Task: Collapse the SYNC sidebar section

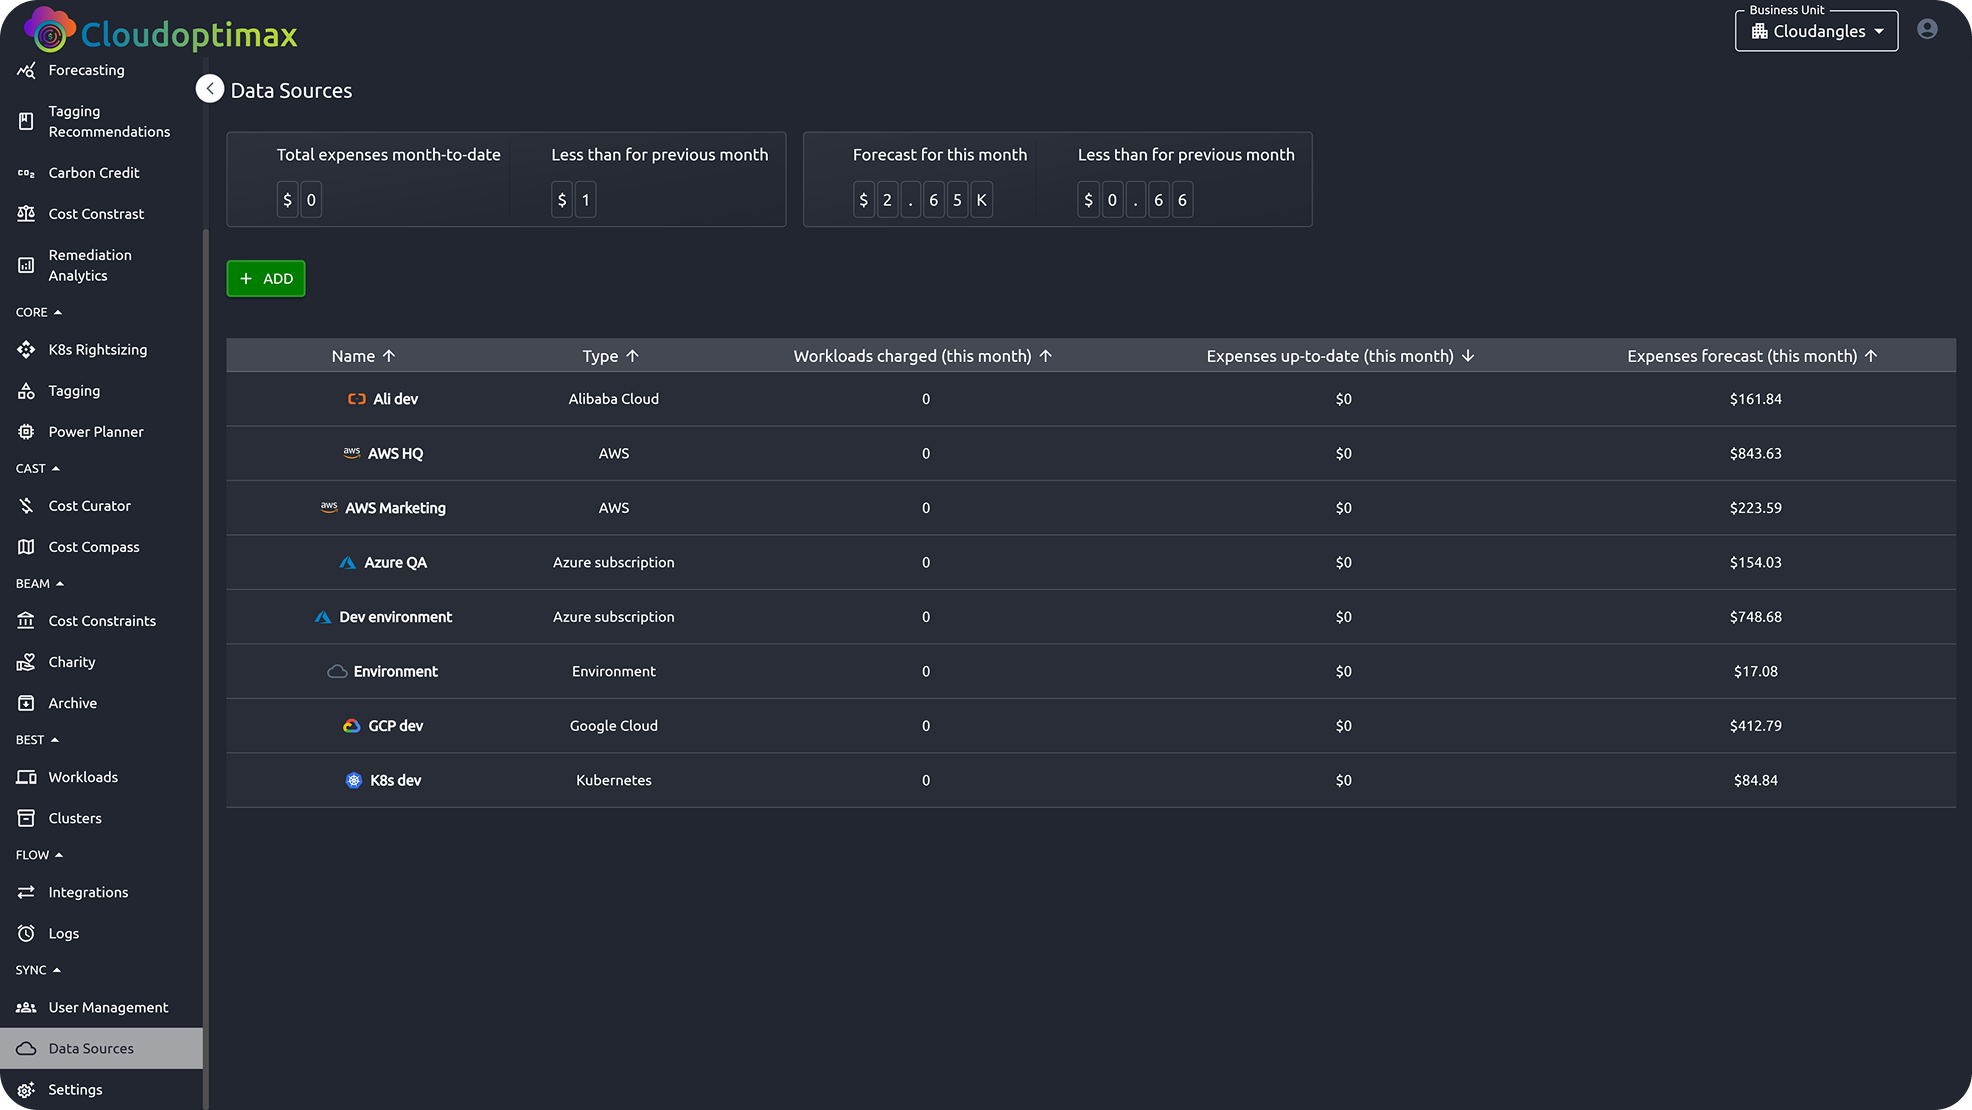Action: pos(38,970)
